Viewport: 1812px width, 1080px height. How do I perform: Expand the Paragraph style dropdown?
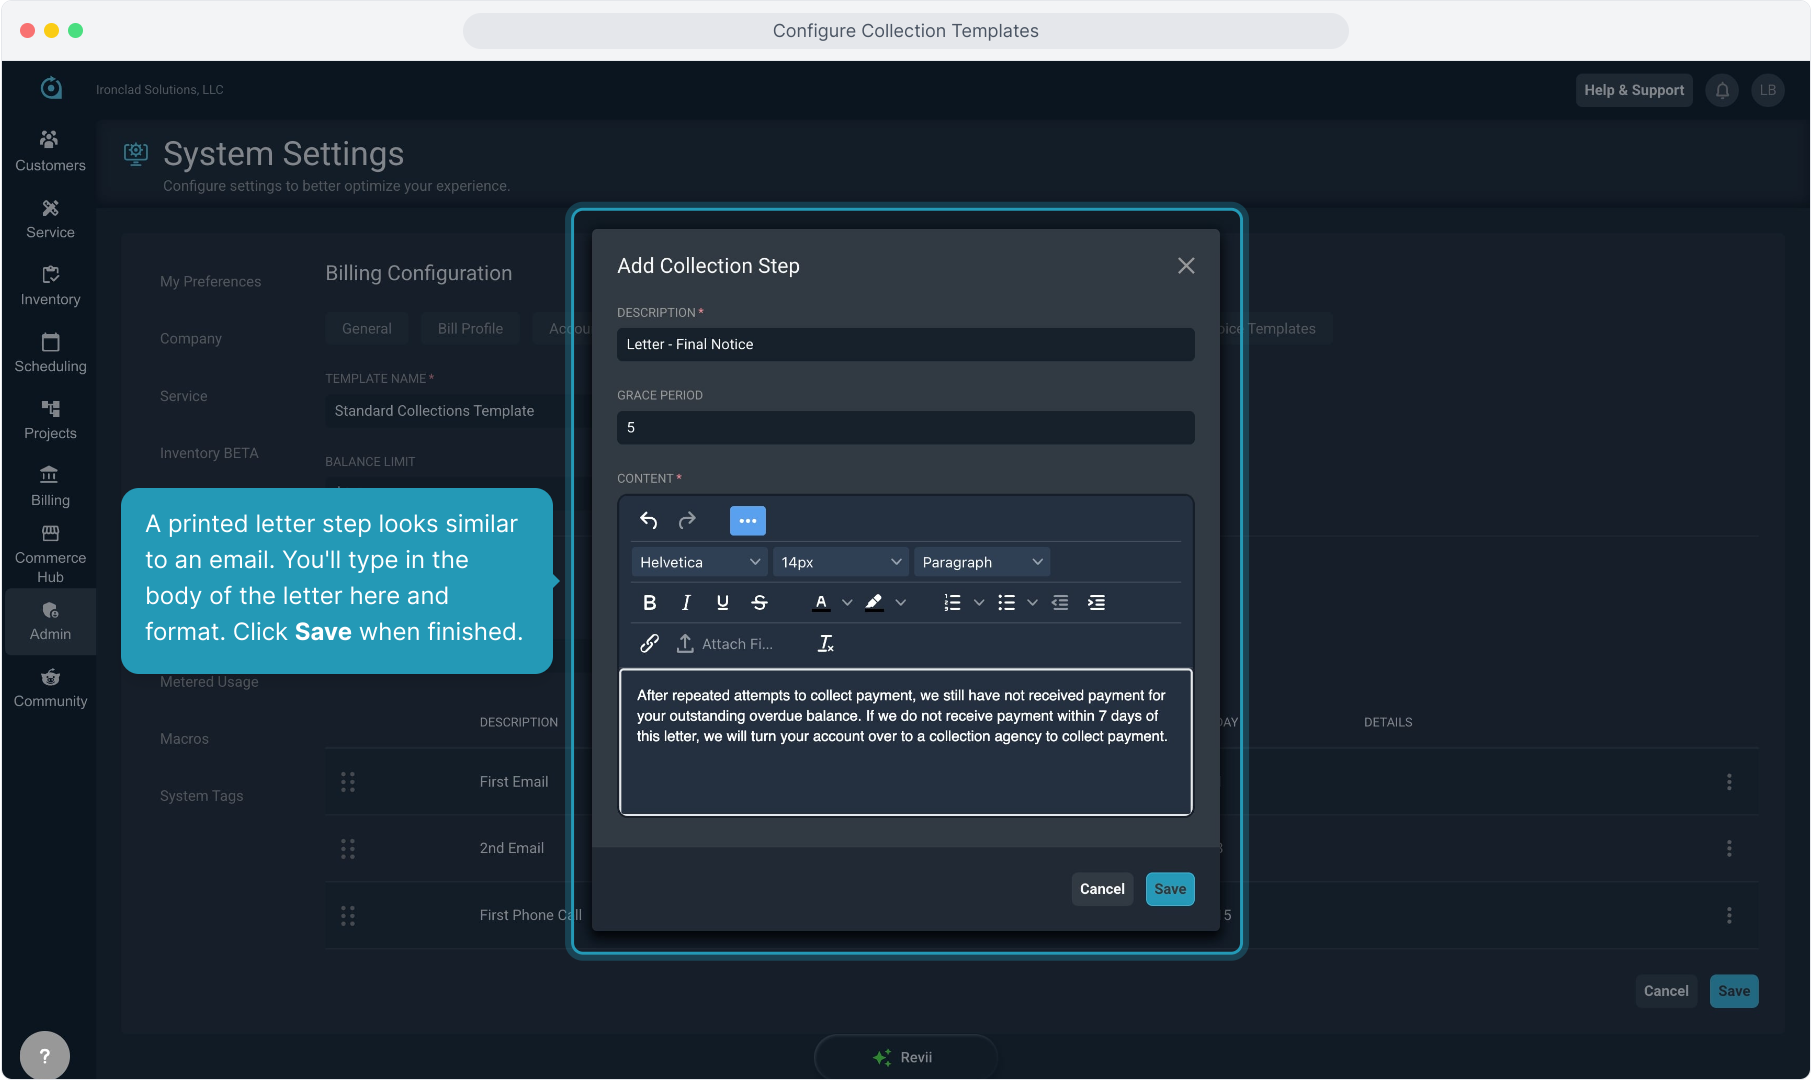pos(981,562)
